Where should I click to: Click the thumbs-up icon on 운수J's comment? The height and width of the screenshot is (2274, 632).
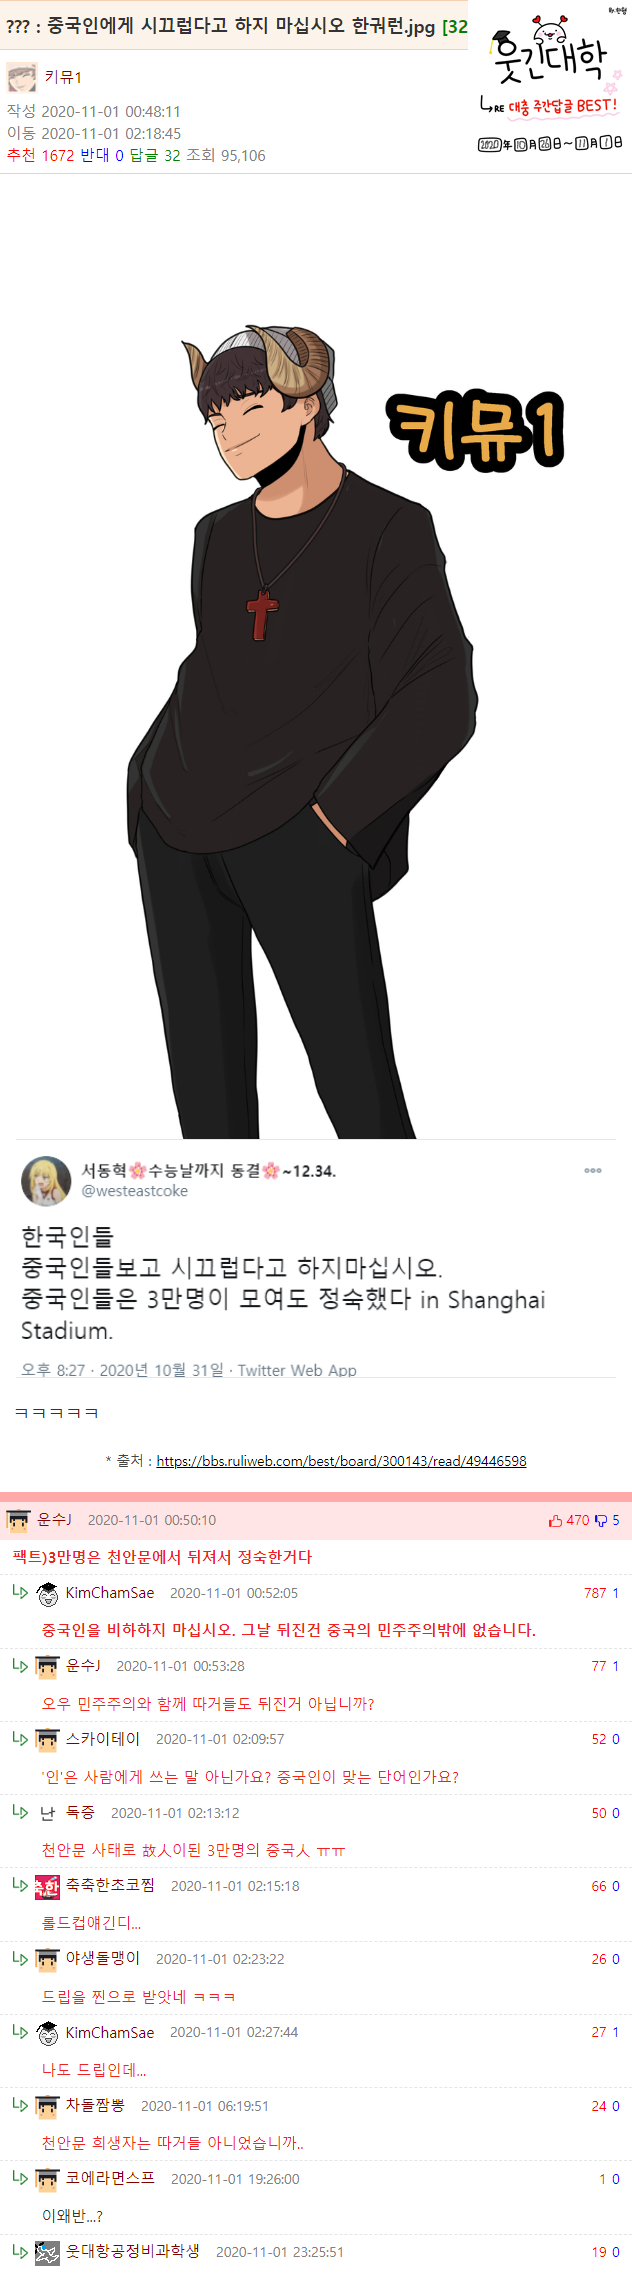[x=555, y=1521]
